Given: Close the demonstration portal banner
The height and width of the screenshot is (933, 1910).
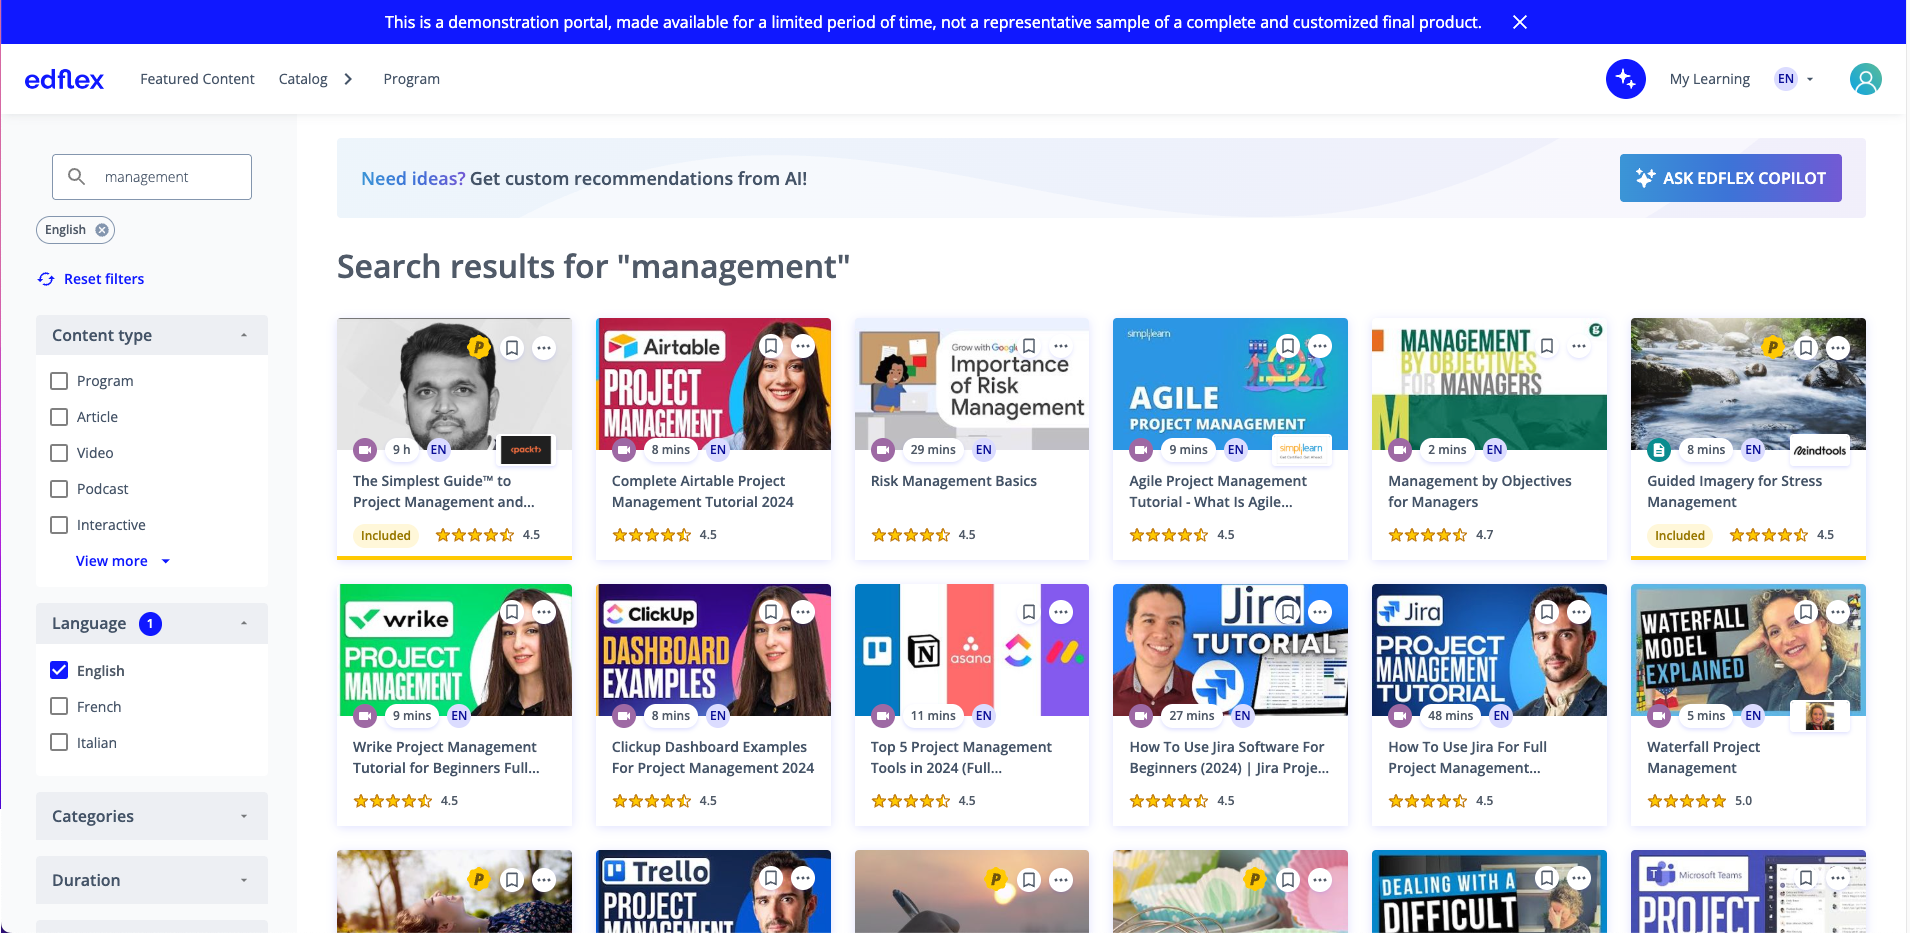Looking at the screenshot, I should (1519, 22).
